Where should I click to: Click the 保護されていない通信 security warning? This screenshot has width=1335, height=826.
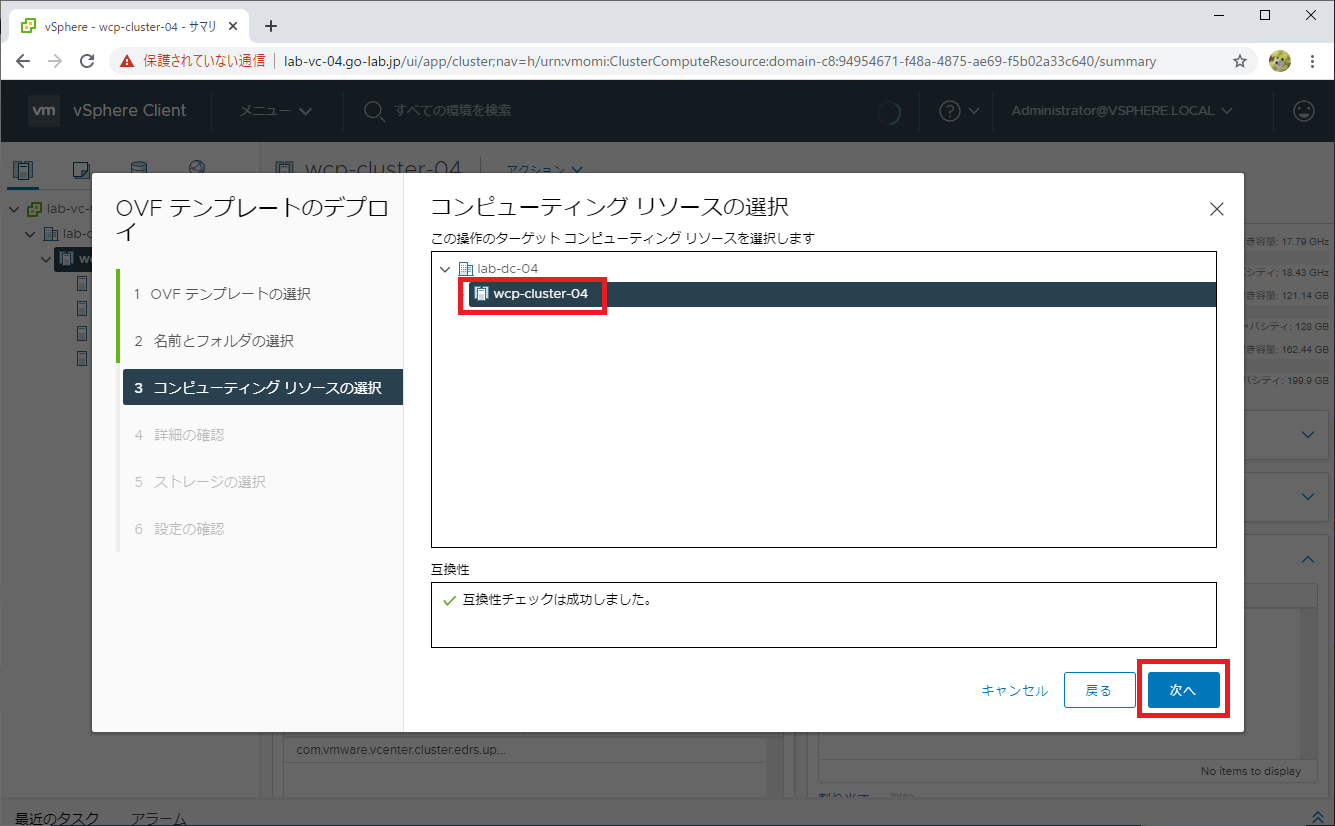(x=195, y=61)
